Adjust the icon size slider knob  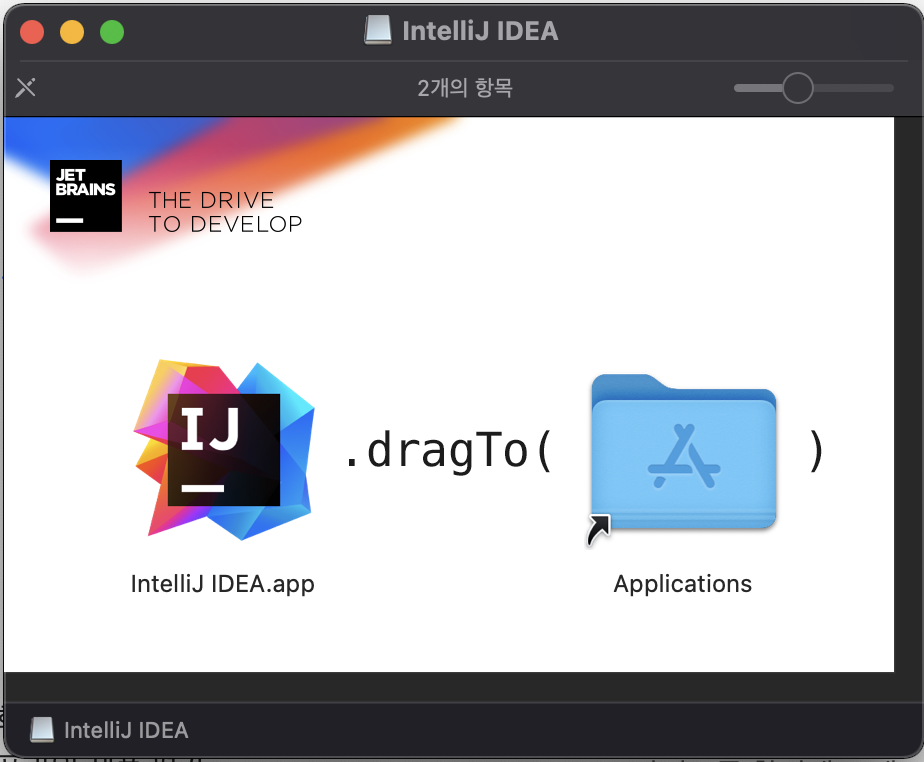(798, 88)
